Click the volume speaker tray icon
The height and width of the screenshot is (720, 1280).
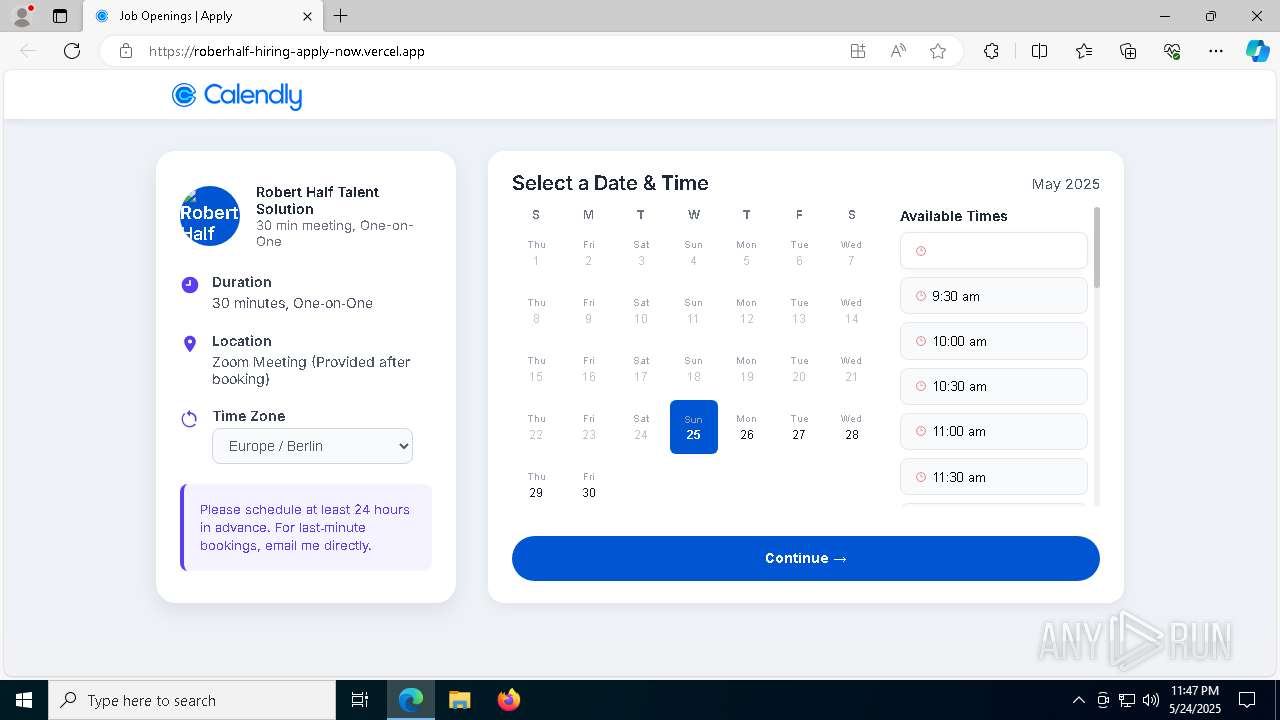[x=1150, y=700]
